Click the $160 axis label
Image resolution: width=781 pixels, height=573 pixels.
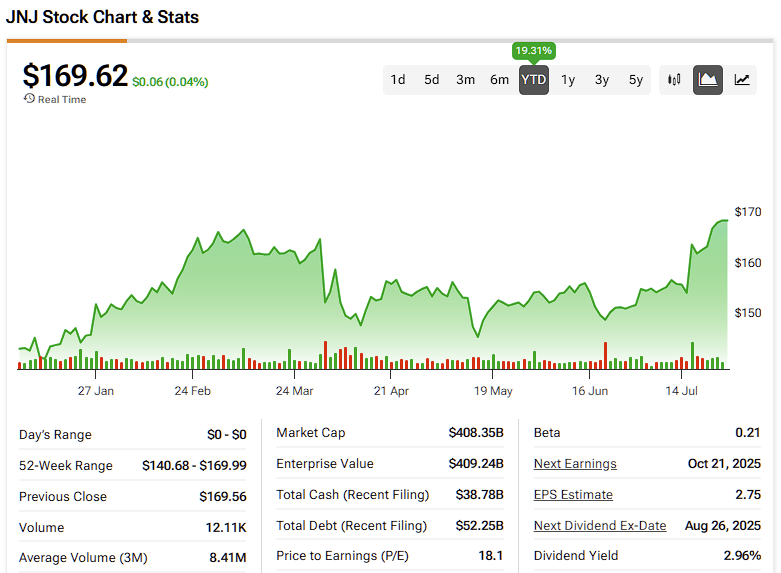748,263
